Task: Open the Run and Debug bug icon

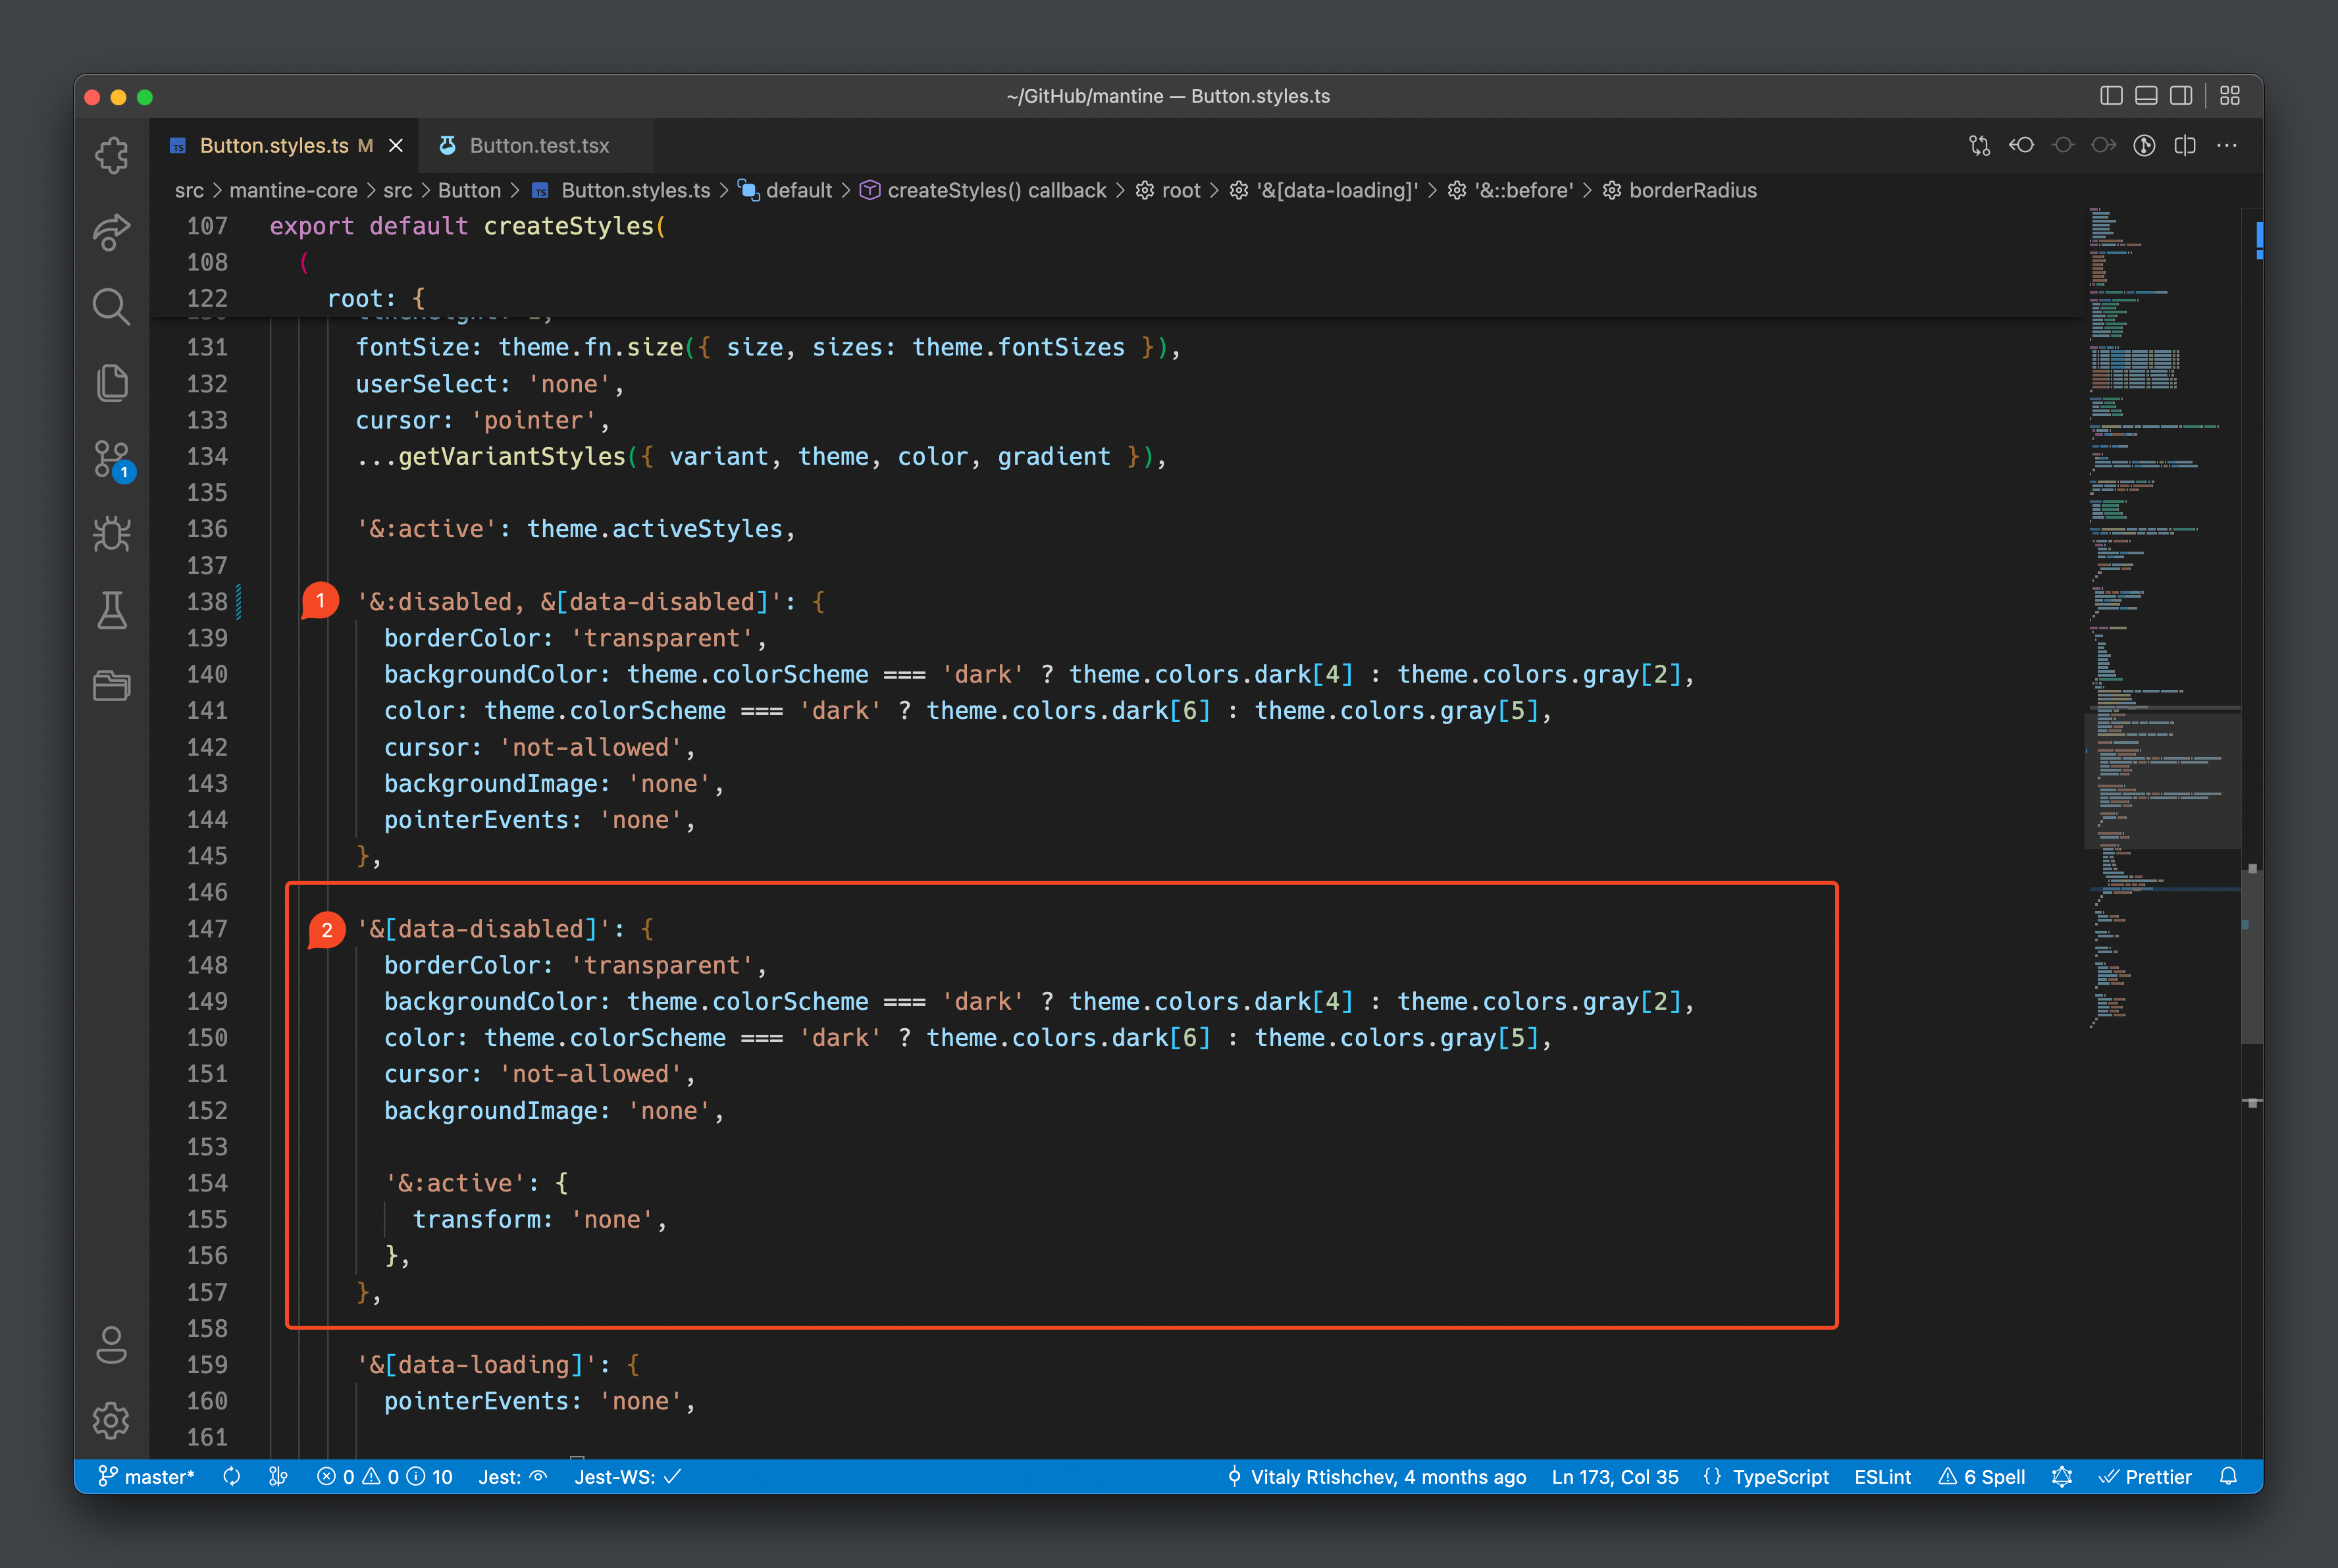Action: click(111, 534)
